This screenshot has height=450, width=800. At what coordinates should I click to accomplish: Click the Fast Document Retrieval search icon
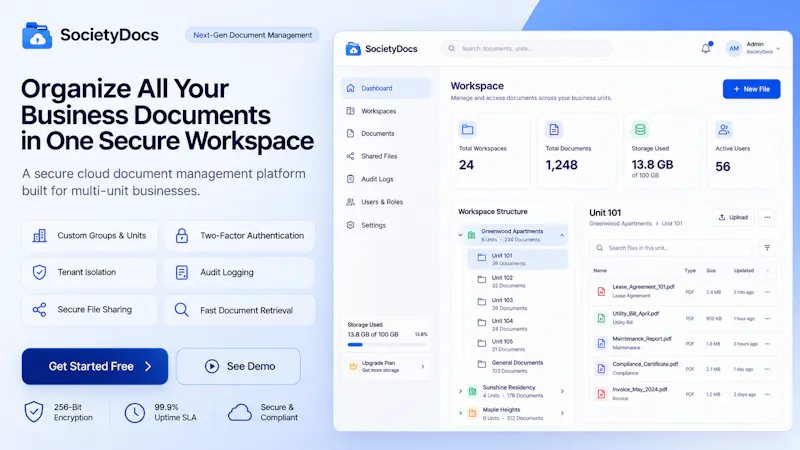click(182, 310)
